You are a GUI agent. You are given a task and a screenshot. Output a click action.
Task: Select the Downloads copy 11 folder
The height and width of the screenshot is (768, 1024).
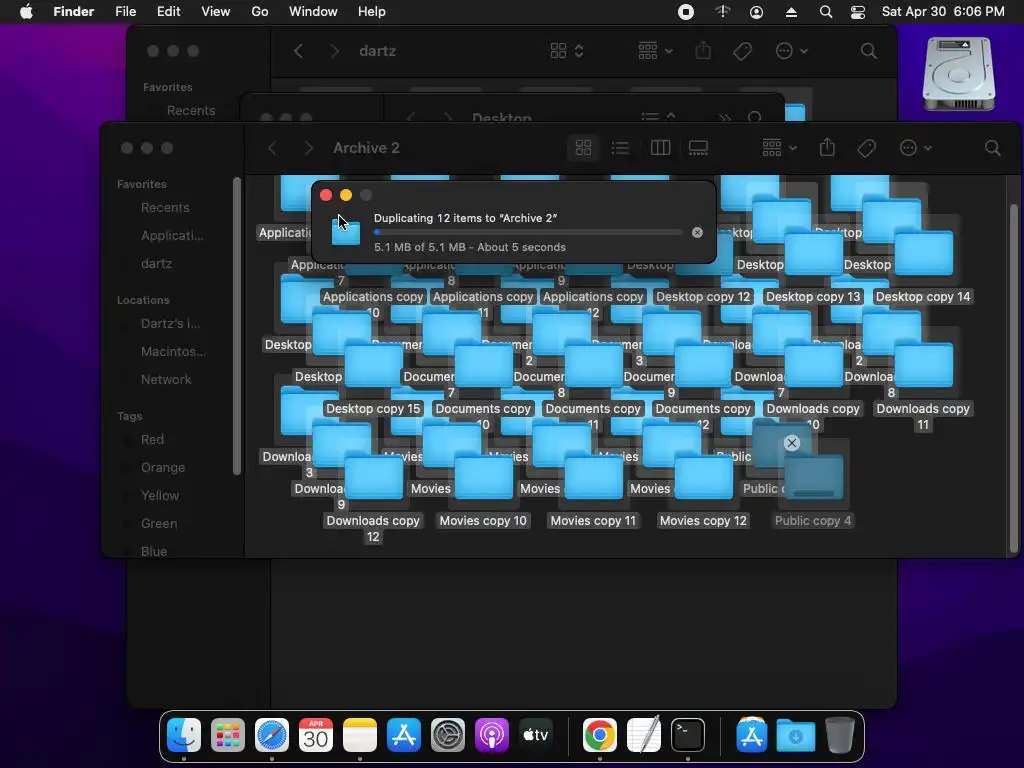[923, 364]
